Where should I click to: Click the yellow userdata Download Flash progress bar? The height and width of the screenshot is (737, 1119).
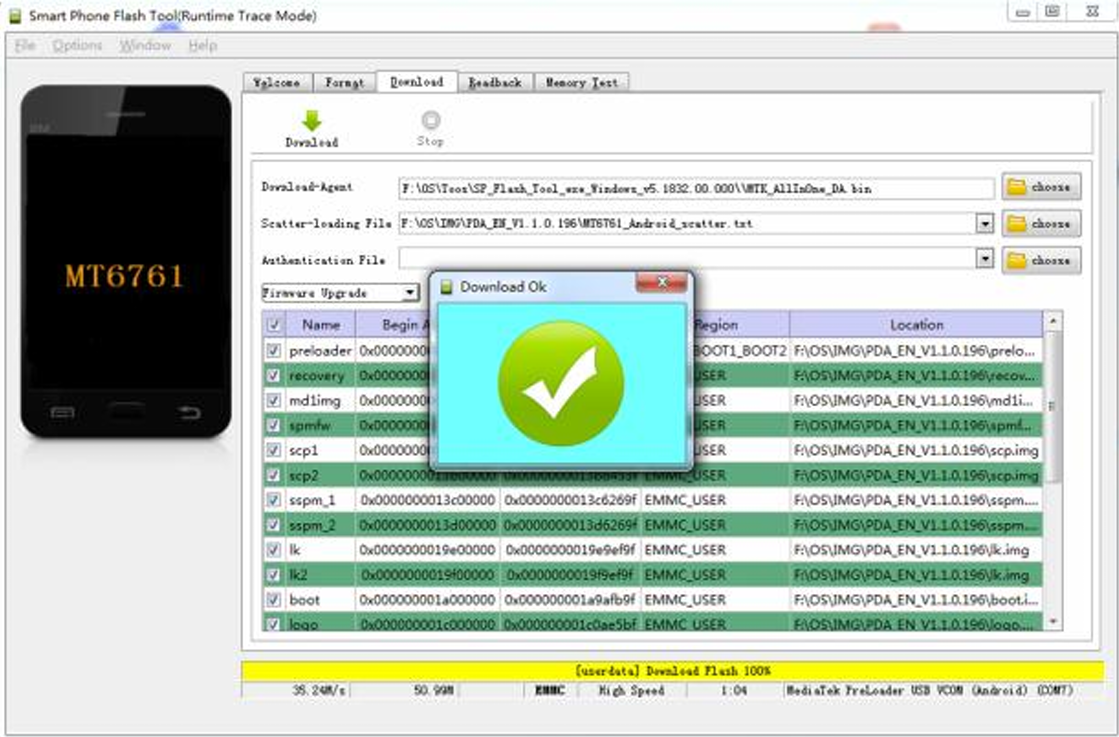[672, 671]
